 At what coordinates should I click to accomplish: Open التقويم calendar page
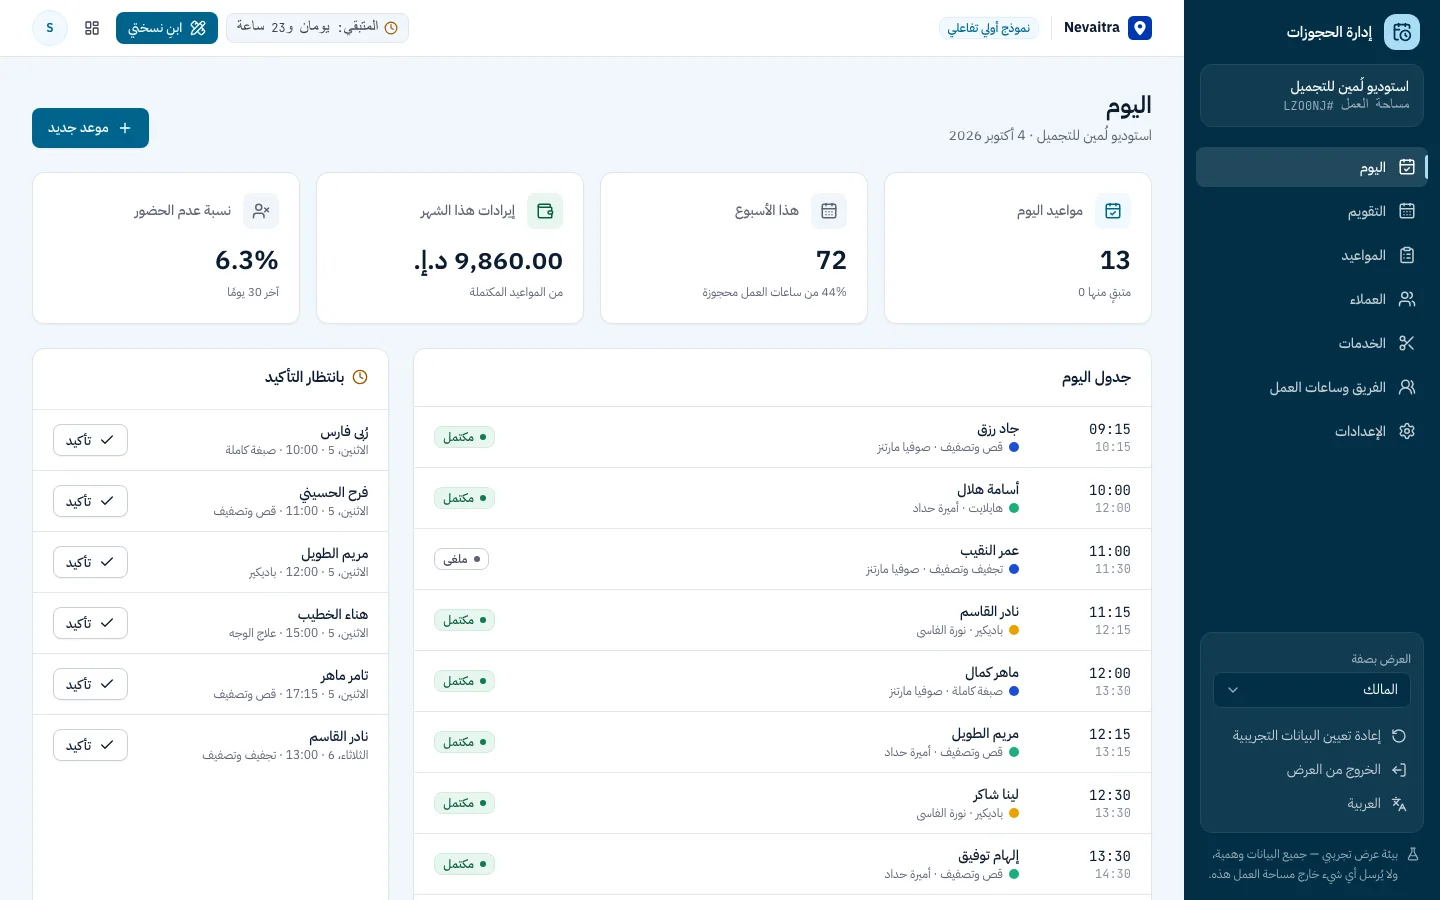coord(1310,211)
